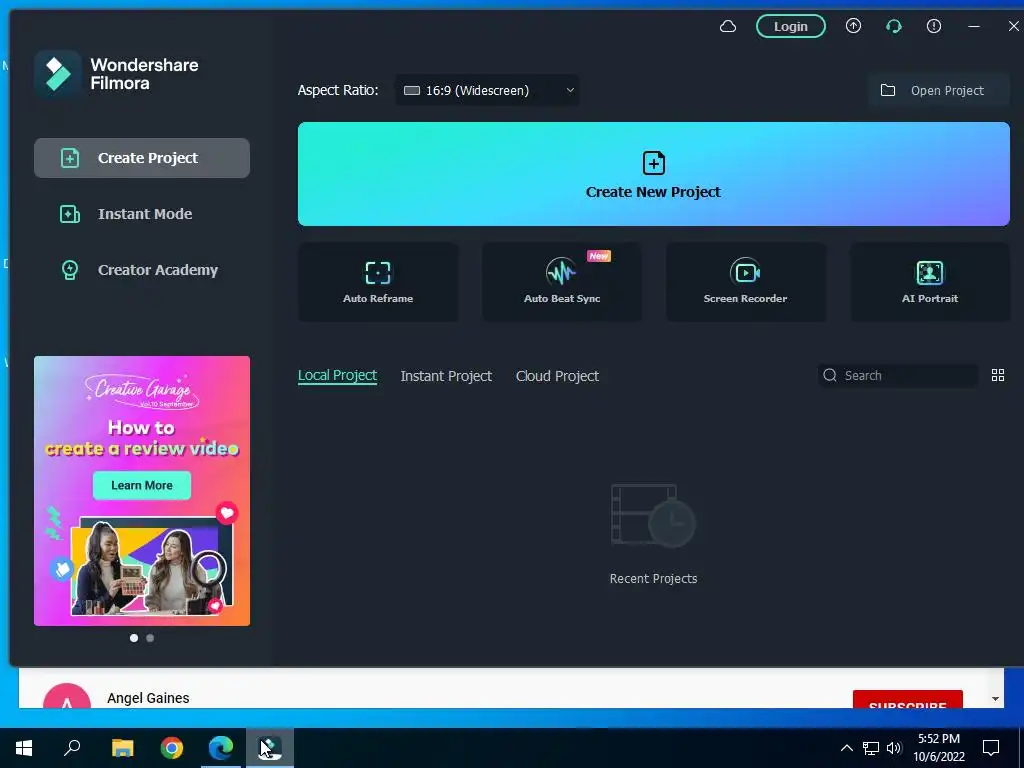
Task: Click Create New Project banner
Action: click(654, 174)
